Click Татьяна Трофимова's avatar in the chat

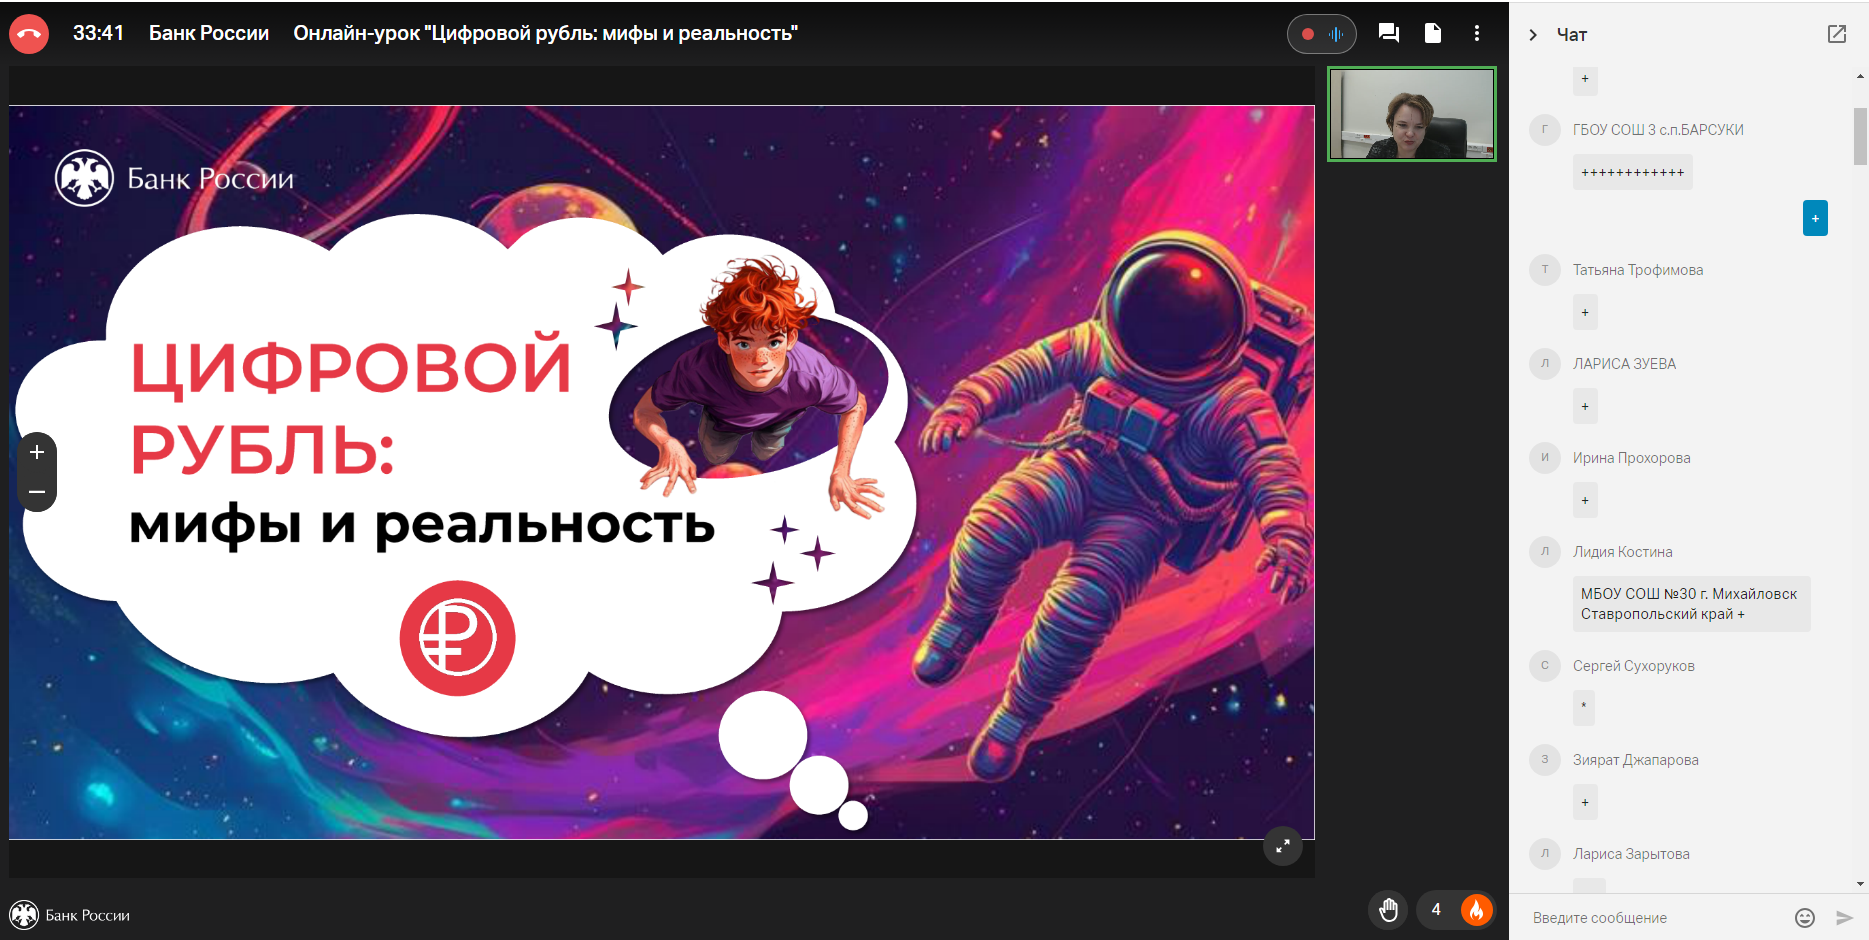1545,270
